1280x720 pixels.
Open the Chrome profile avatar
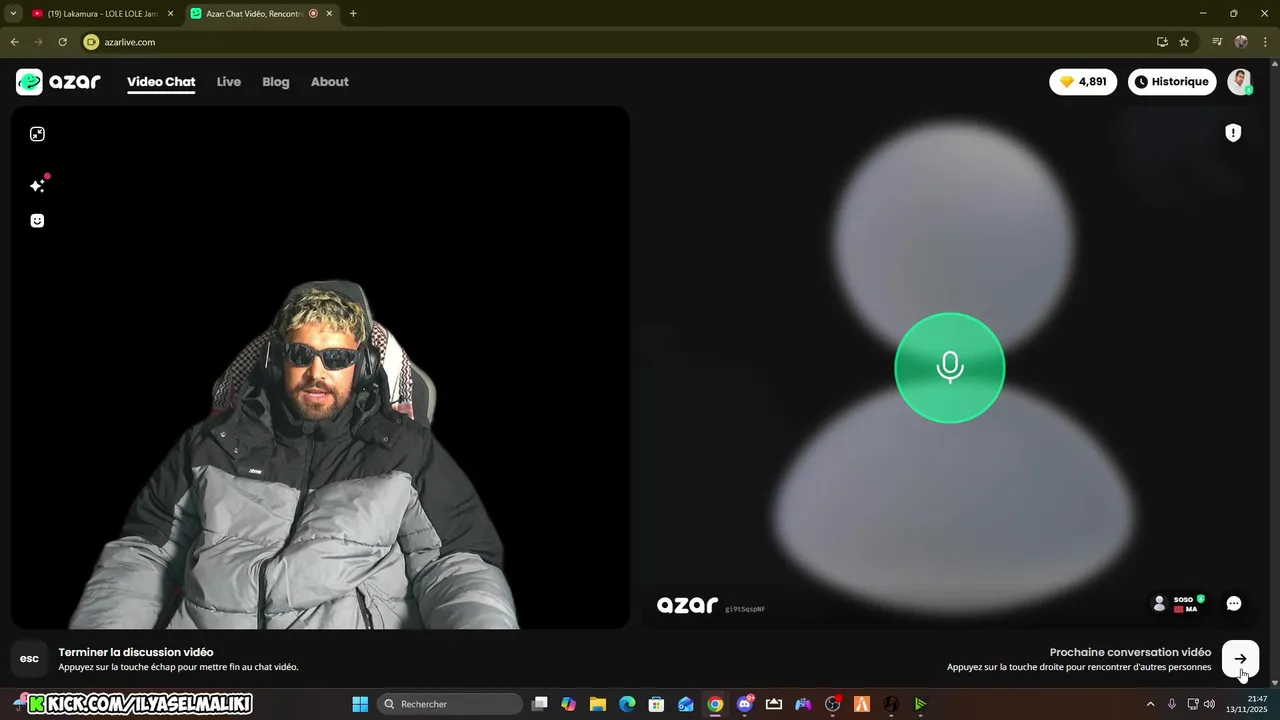(1241, 42)
